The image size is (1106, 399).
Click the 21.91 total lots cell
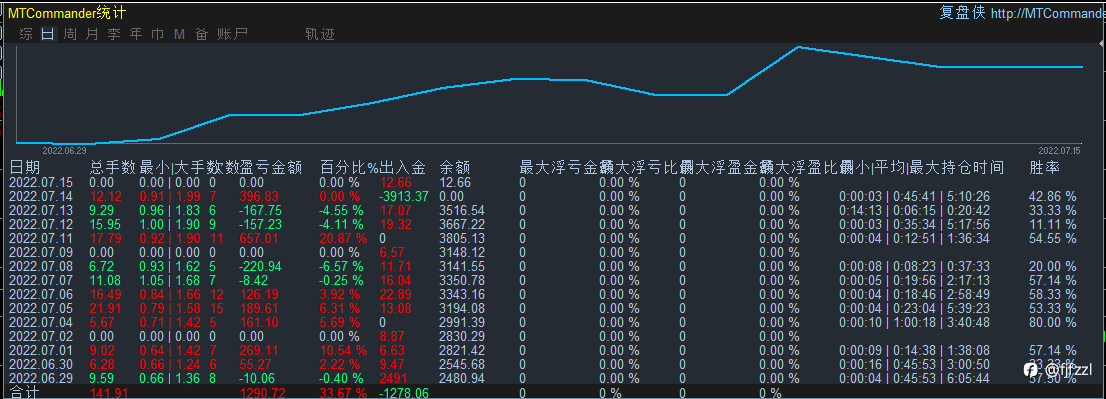pos(106,308)
